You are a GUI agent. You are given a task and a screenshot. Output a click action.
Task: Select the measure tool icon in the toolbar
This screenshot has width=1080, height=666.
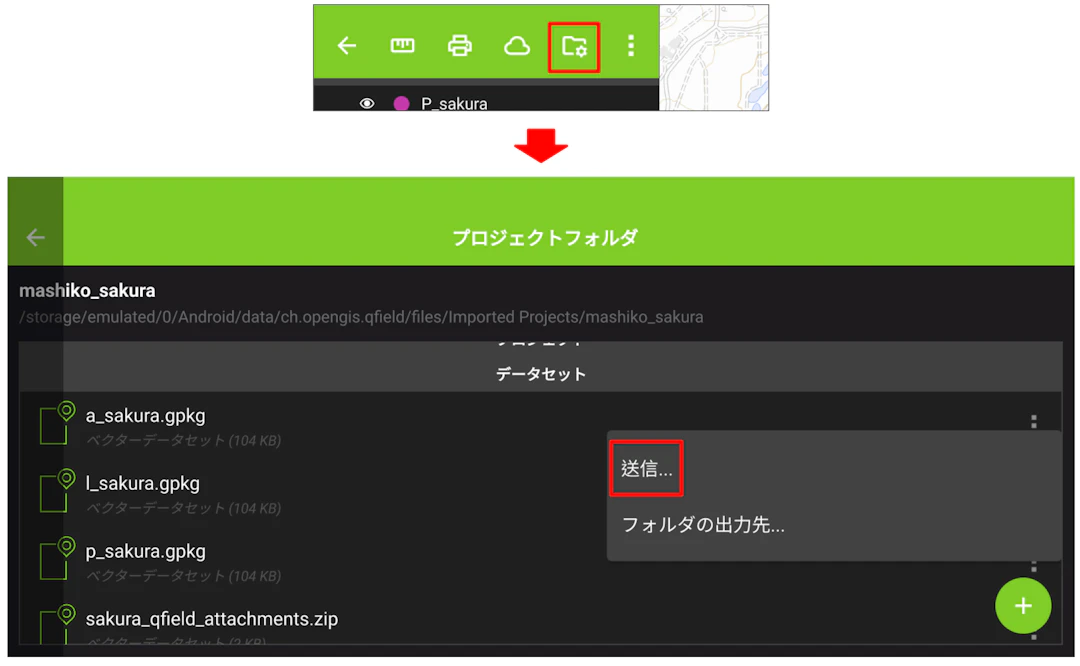402,45
